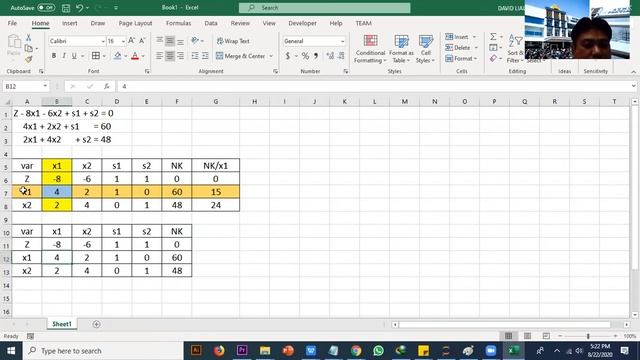This screenshot has width=640, height=360.
Task: Increase font size with larger A icon
Action: pyautogui.click(x=131, y=41)
